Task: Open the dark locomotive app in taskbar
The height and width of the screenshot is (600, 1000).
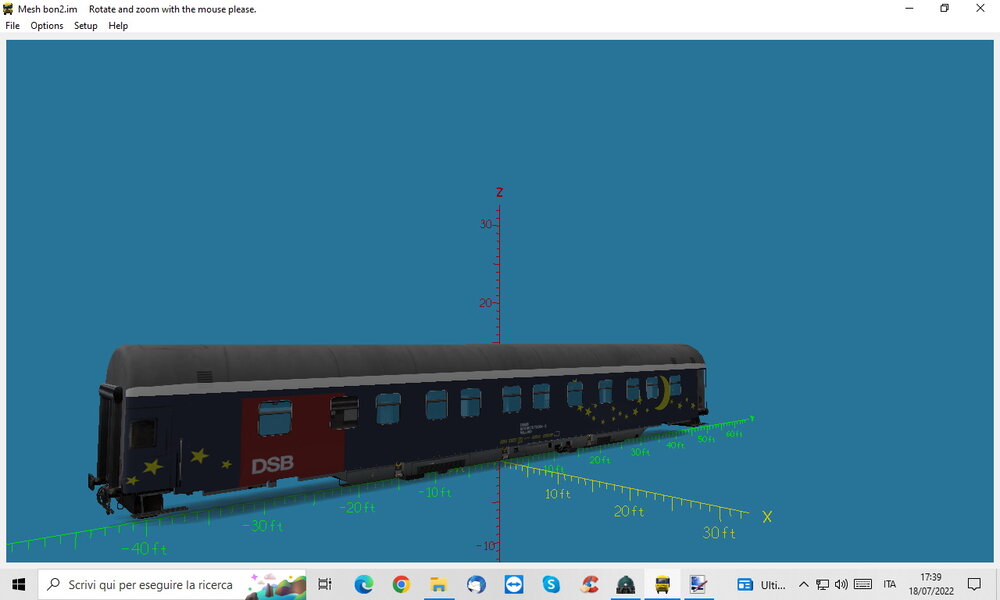Action: [x=626, y=584]
